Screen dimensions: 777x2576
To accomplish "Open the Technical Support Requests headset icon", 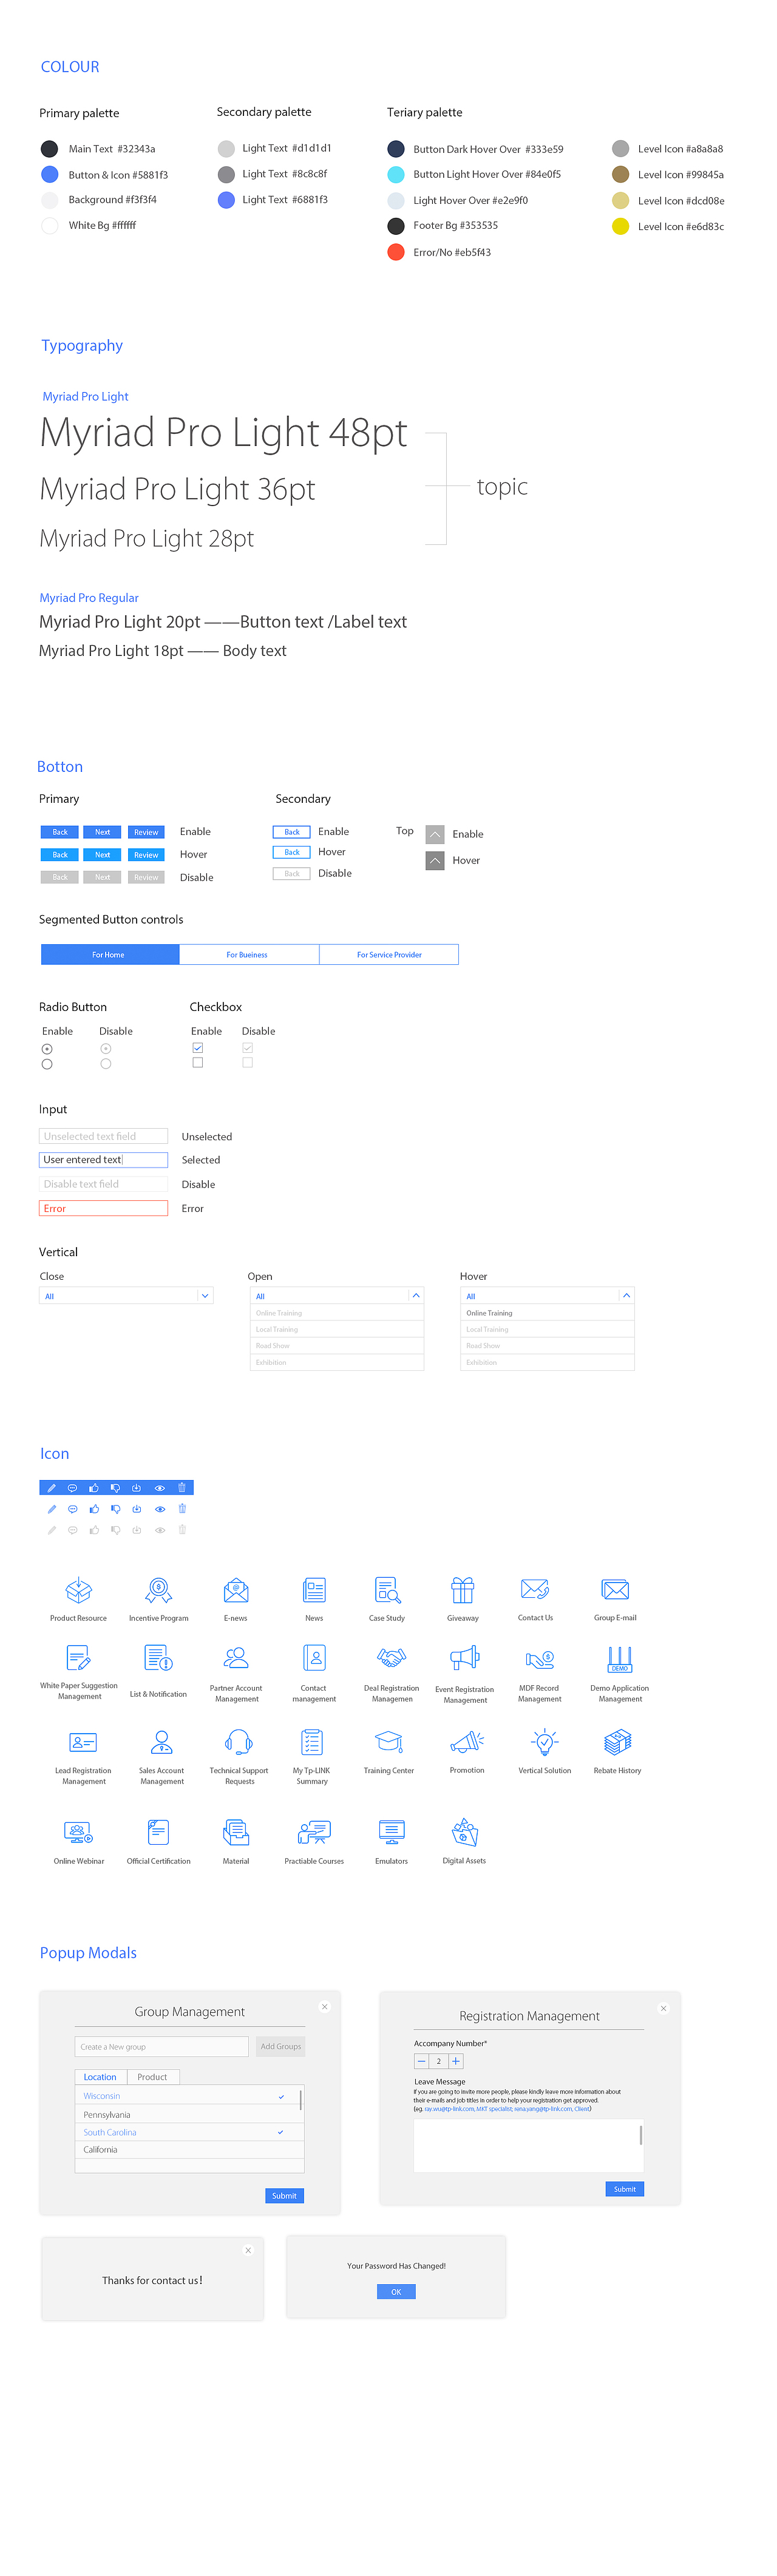I will point(239,1742).
